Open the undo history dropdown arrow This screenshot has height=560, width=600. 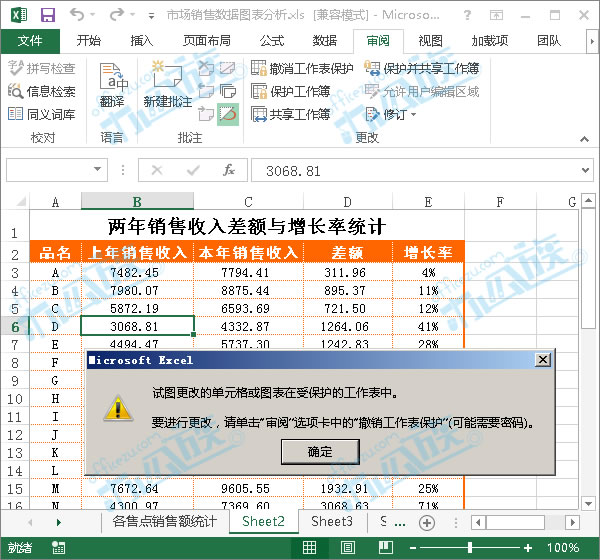click(93, 15)
